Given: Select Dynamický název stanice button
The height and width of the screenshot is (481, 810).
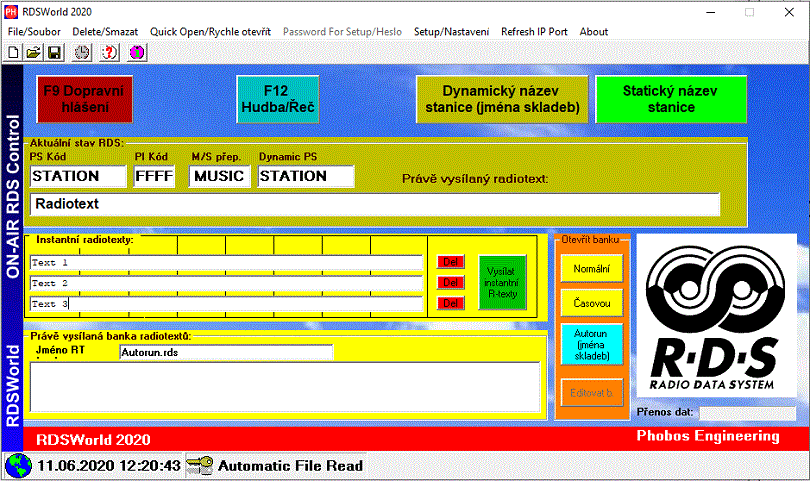Looking at the screenshot, I should (502, 99).
